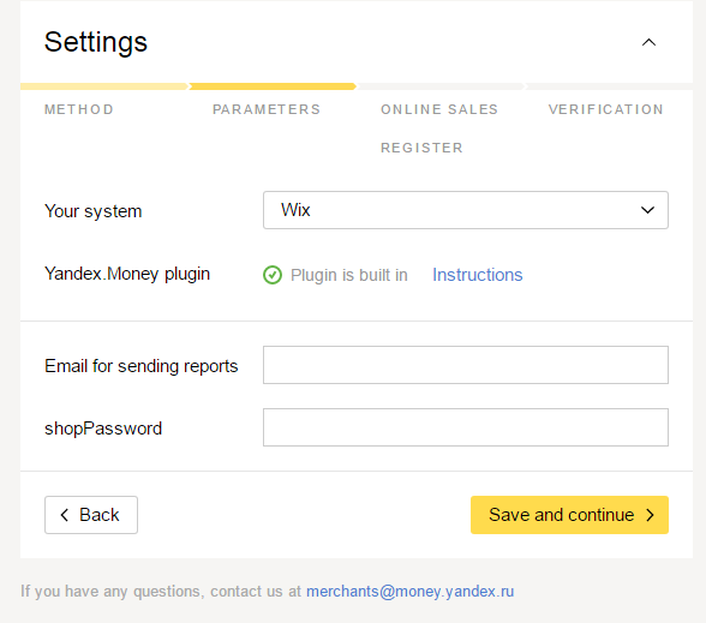Switch to the Verification step tab

(606, 109)
